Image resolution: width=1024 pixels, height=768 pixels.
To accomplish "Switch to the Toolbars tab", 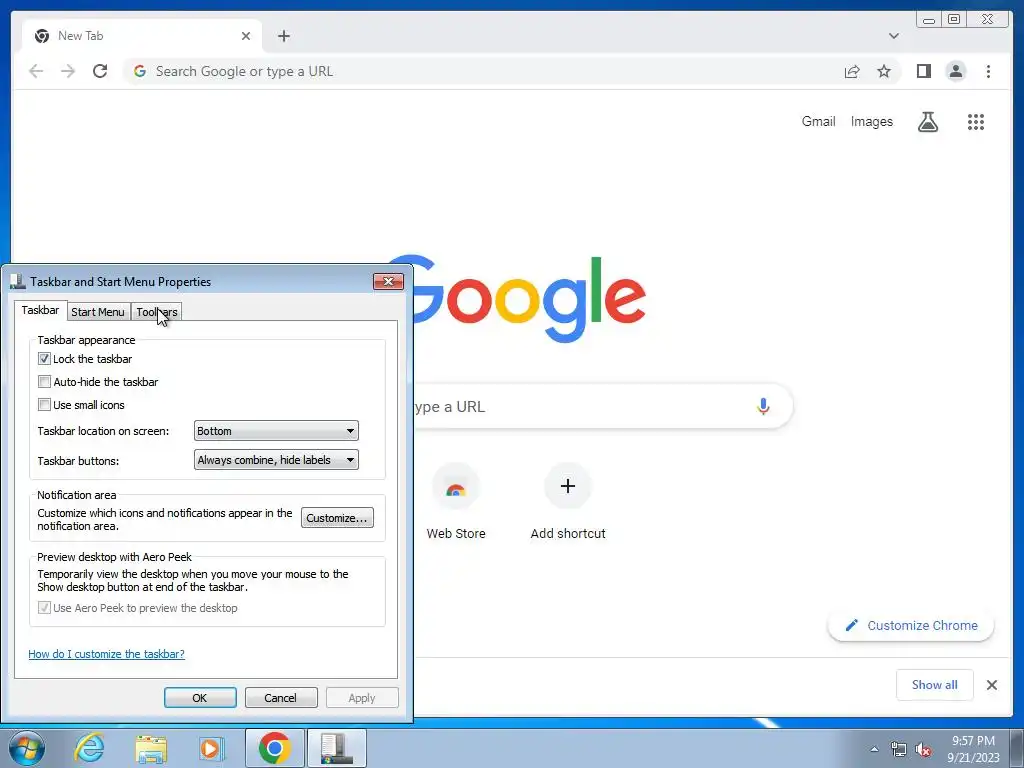I will click(157, 312).
